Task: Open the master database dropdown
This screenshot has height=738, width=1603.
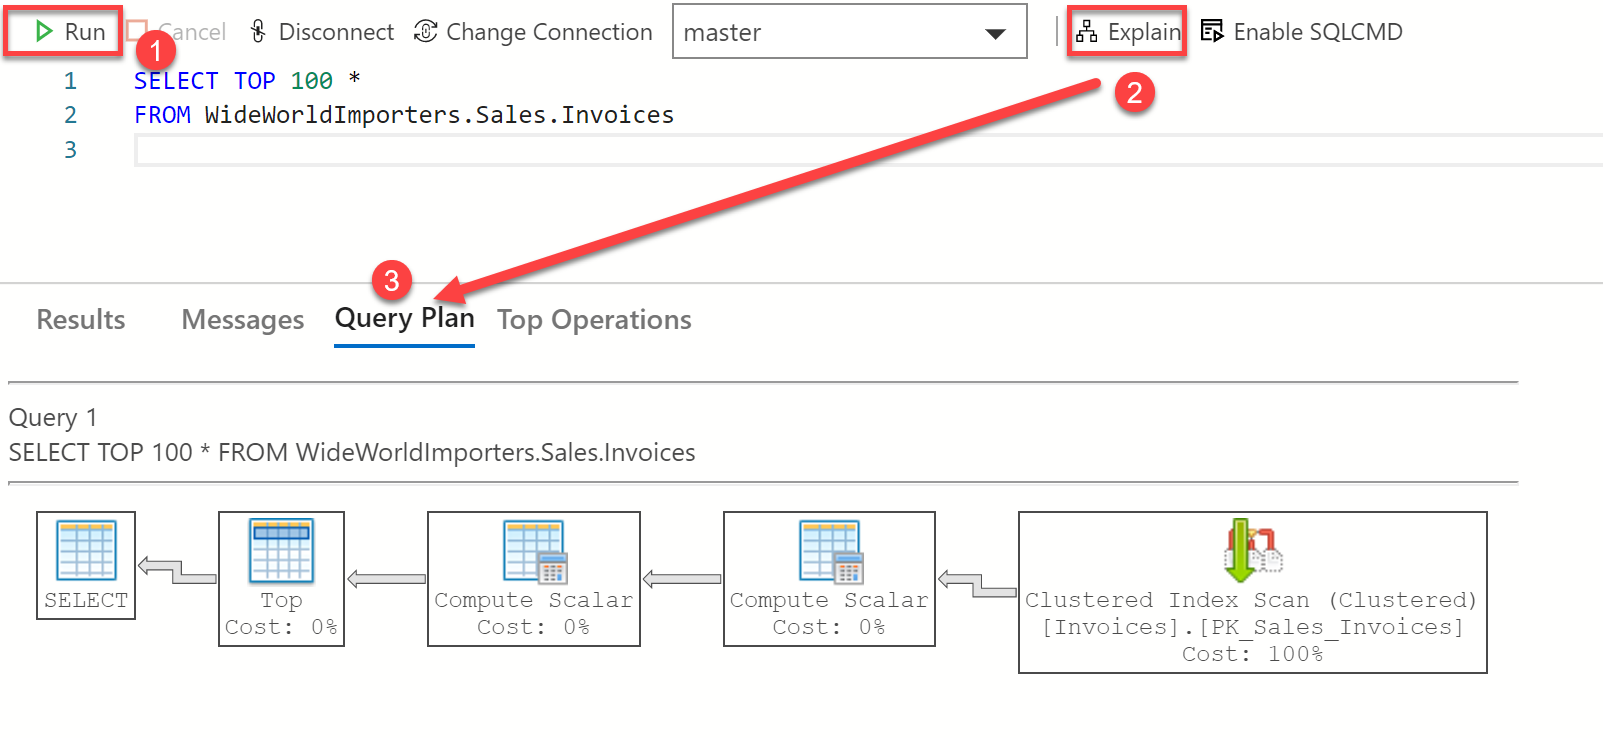Action: tap(849, 32)
